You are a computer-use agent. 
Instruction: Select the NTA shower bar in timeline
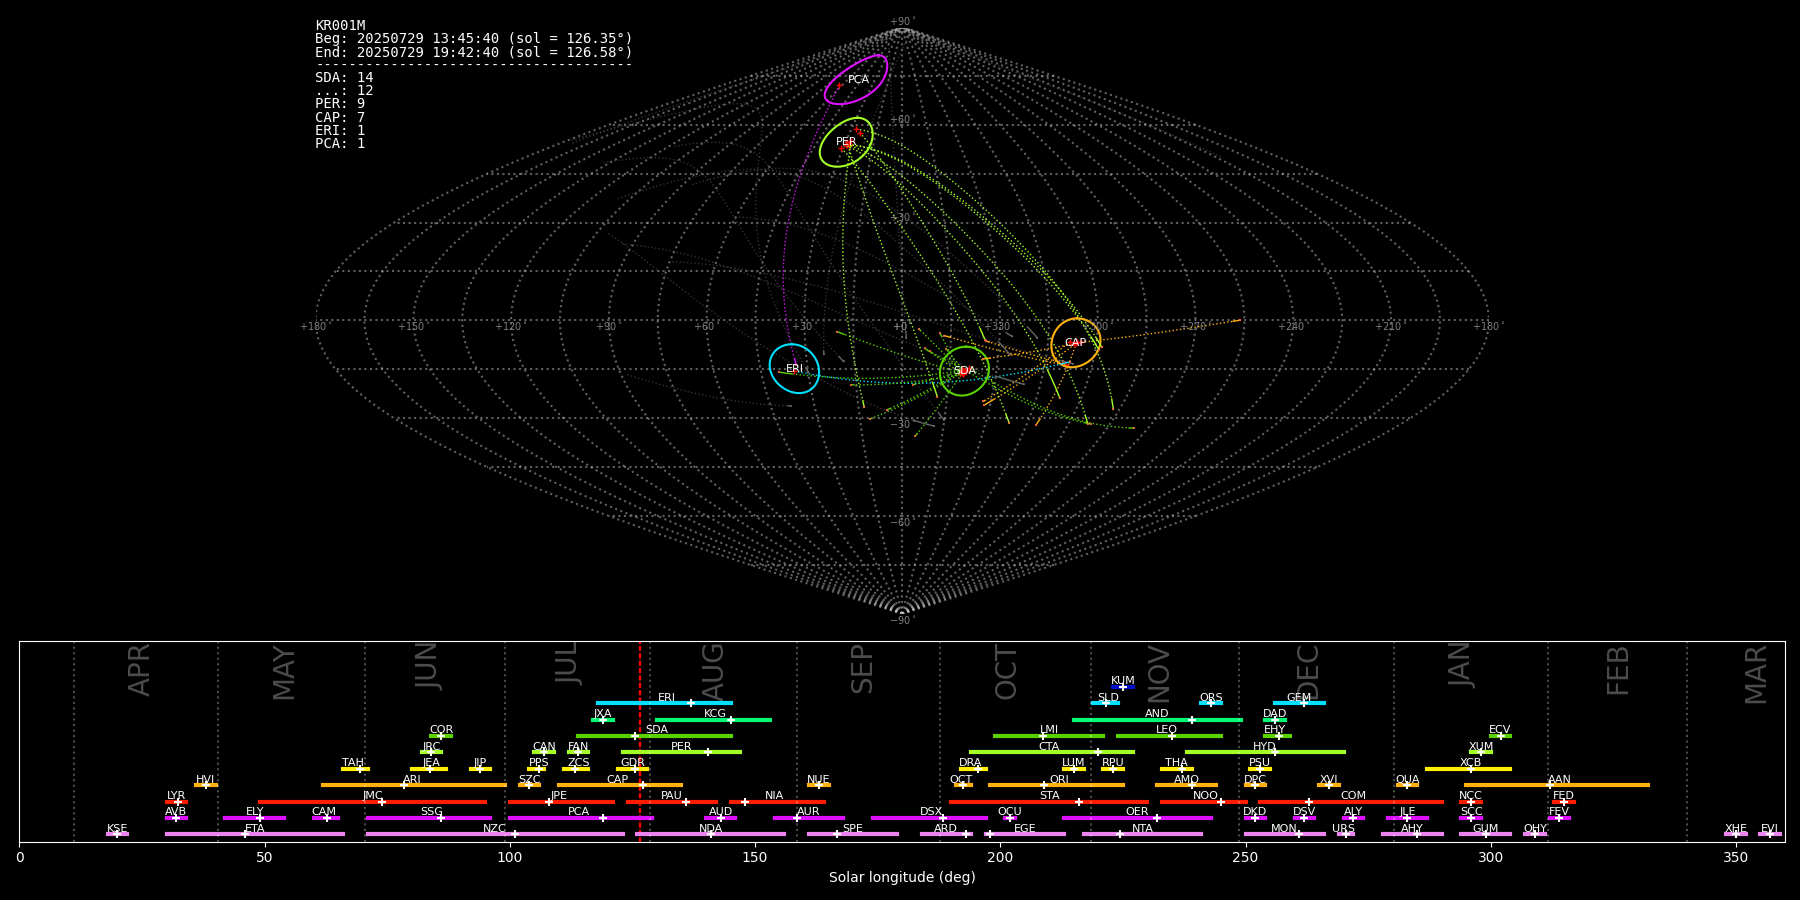(1142, 834)
